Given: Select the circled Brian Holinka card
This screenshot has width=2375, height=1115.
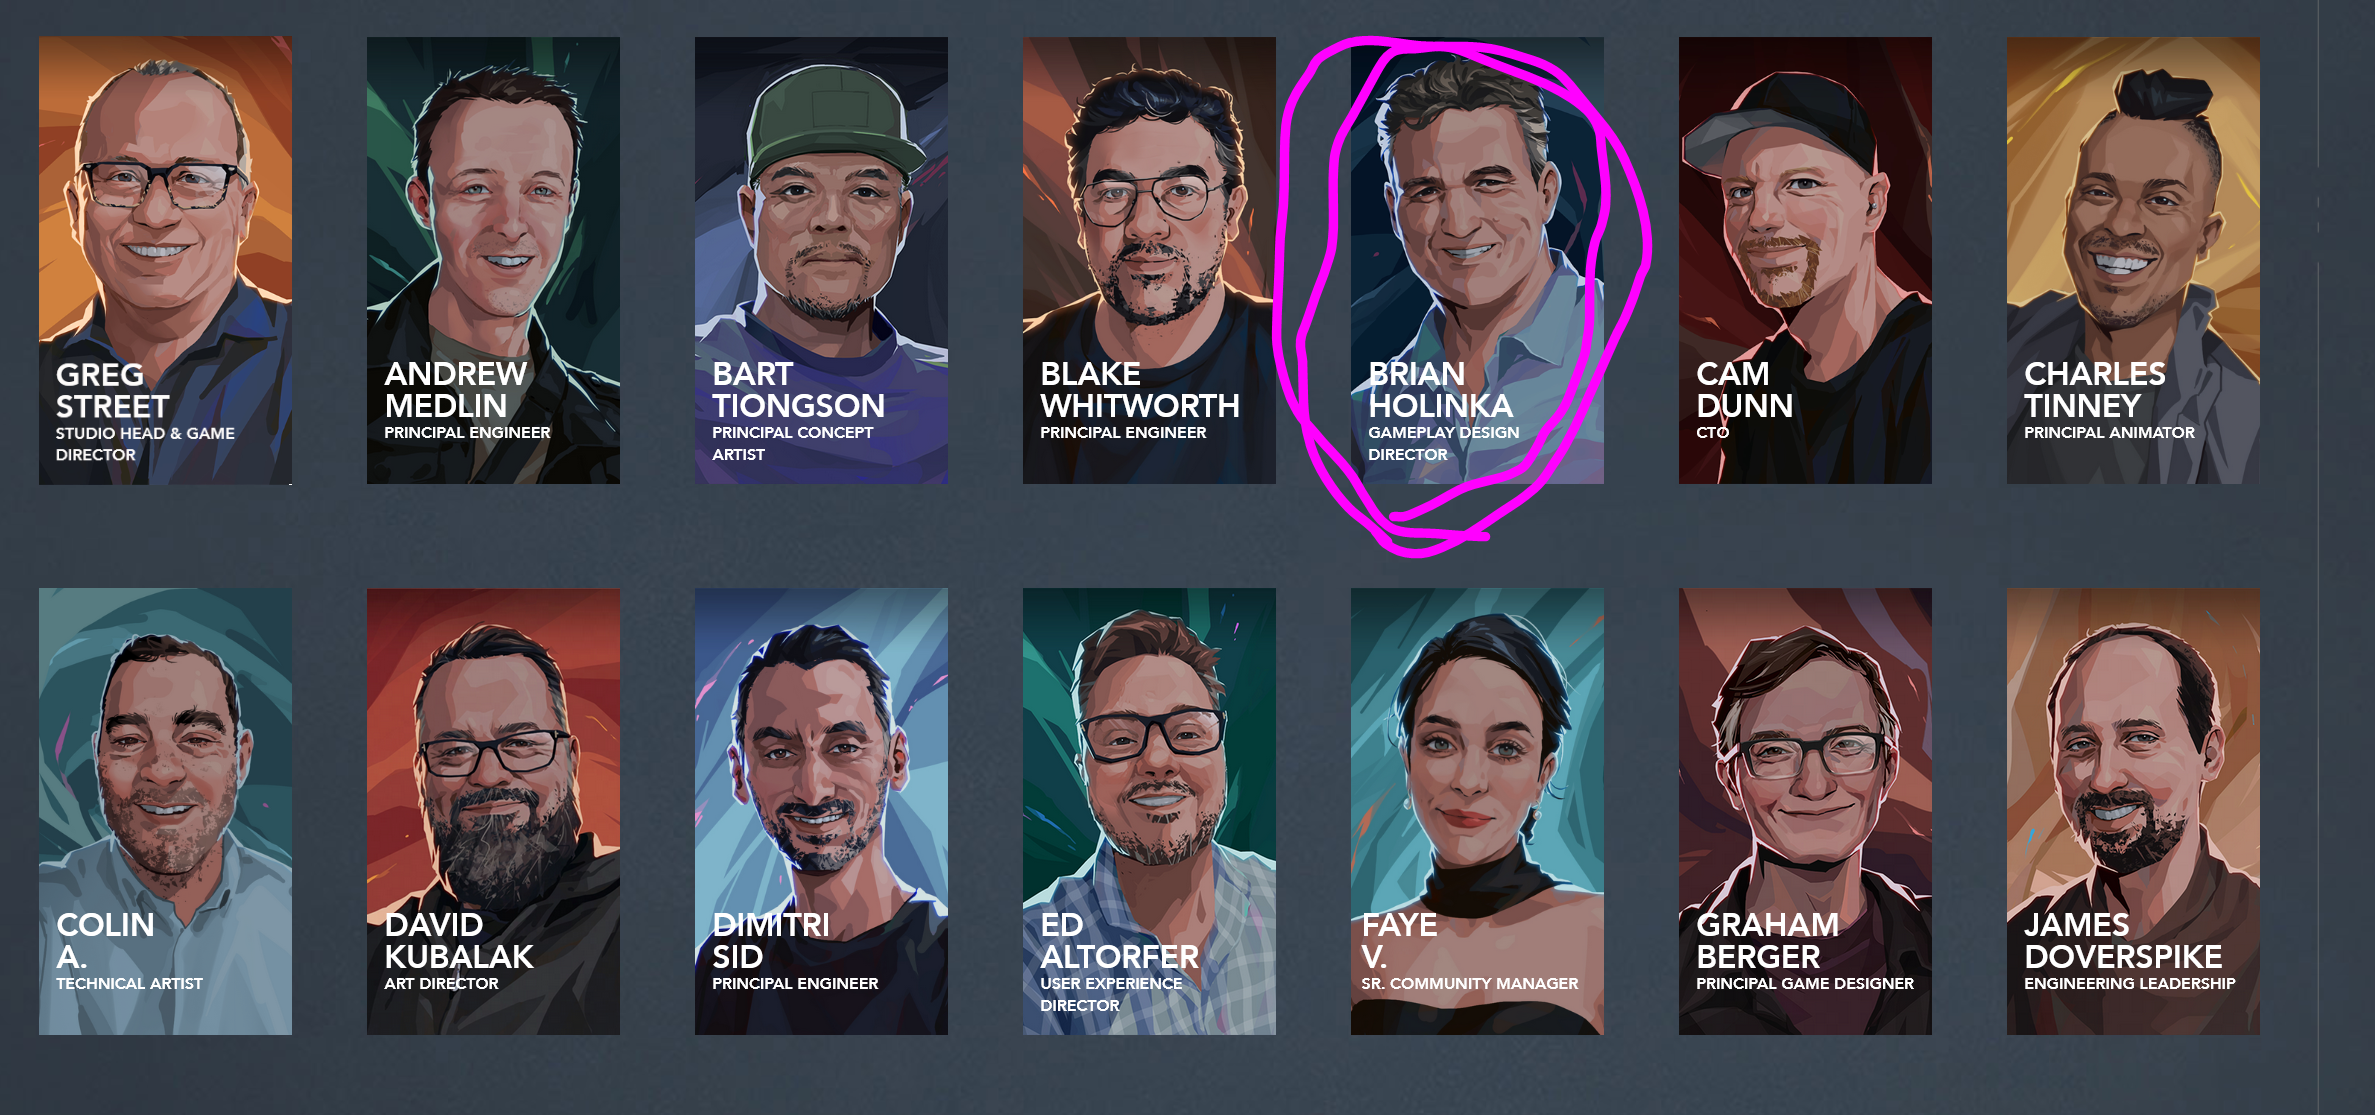Looking at the screenshot, I should click(1477, 261).
